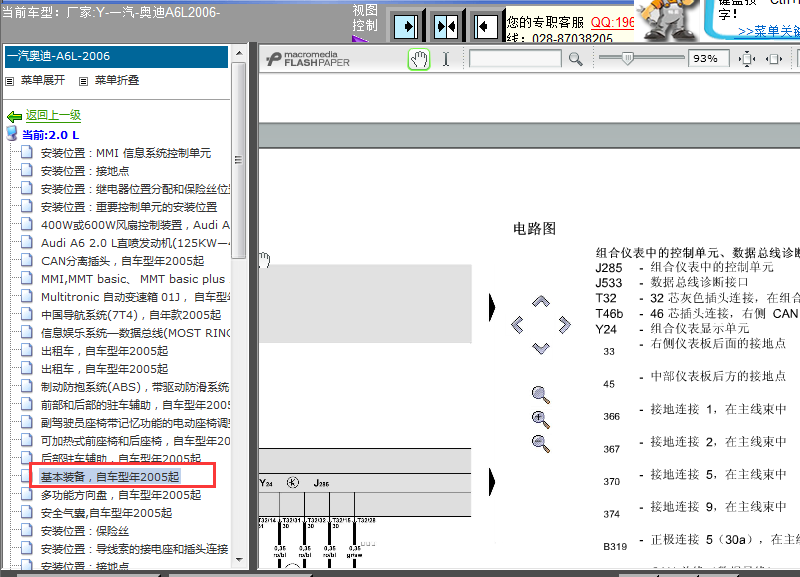Select the 一汽奥迪-A6L-2006 header
The image size is (800, 577).
tap(116, 57)
